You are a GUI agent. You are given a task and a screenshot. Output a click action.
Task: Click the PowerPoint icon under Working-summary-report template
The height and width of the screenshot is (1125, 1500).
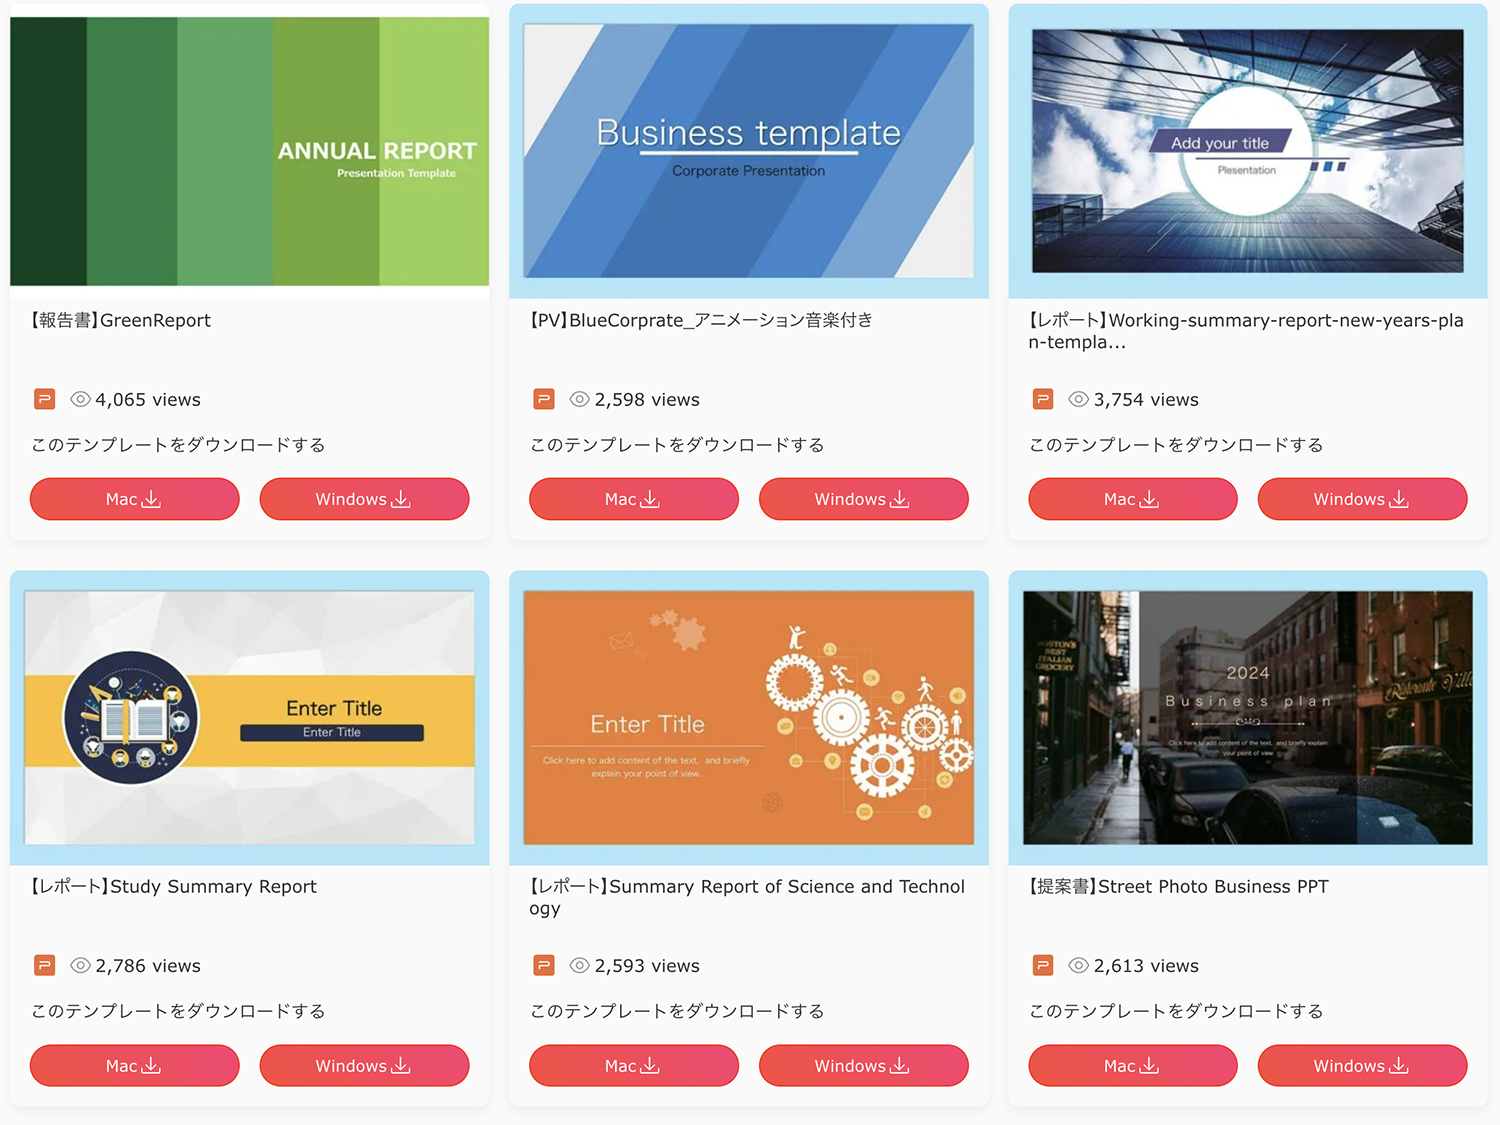click(1042, 398)
